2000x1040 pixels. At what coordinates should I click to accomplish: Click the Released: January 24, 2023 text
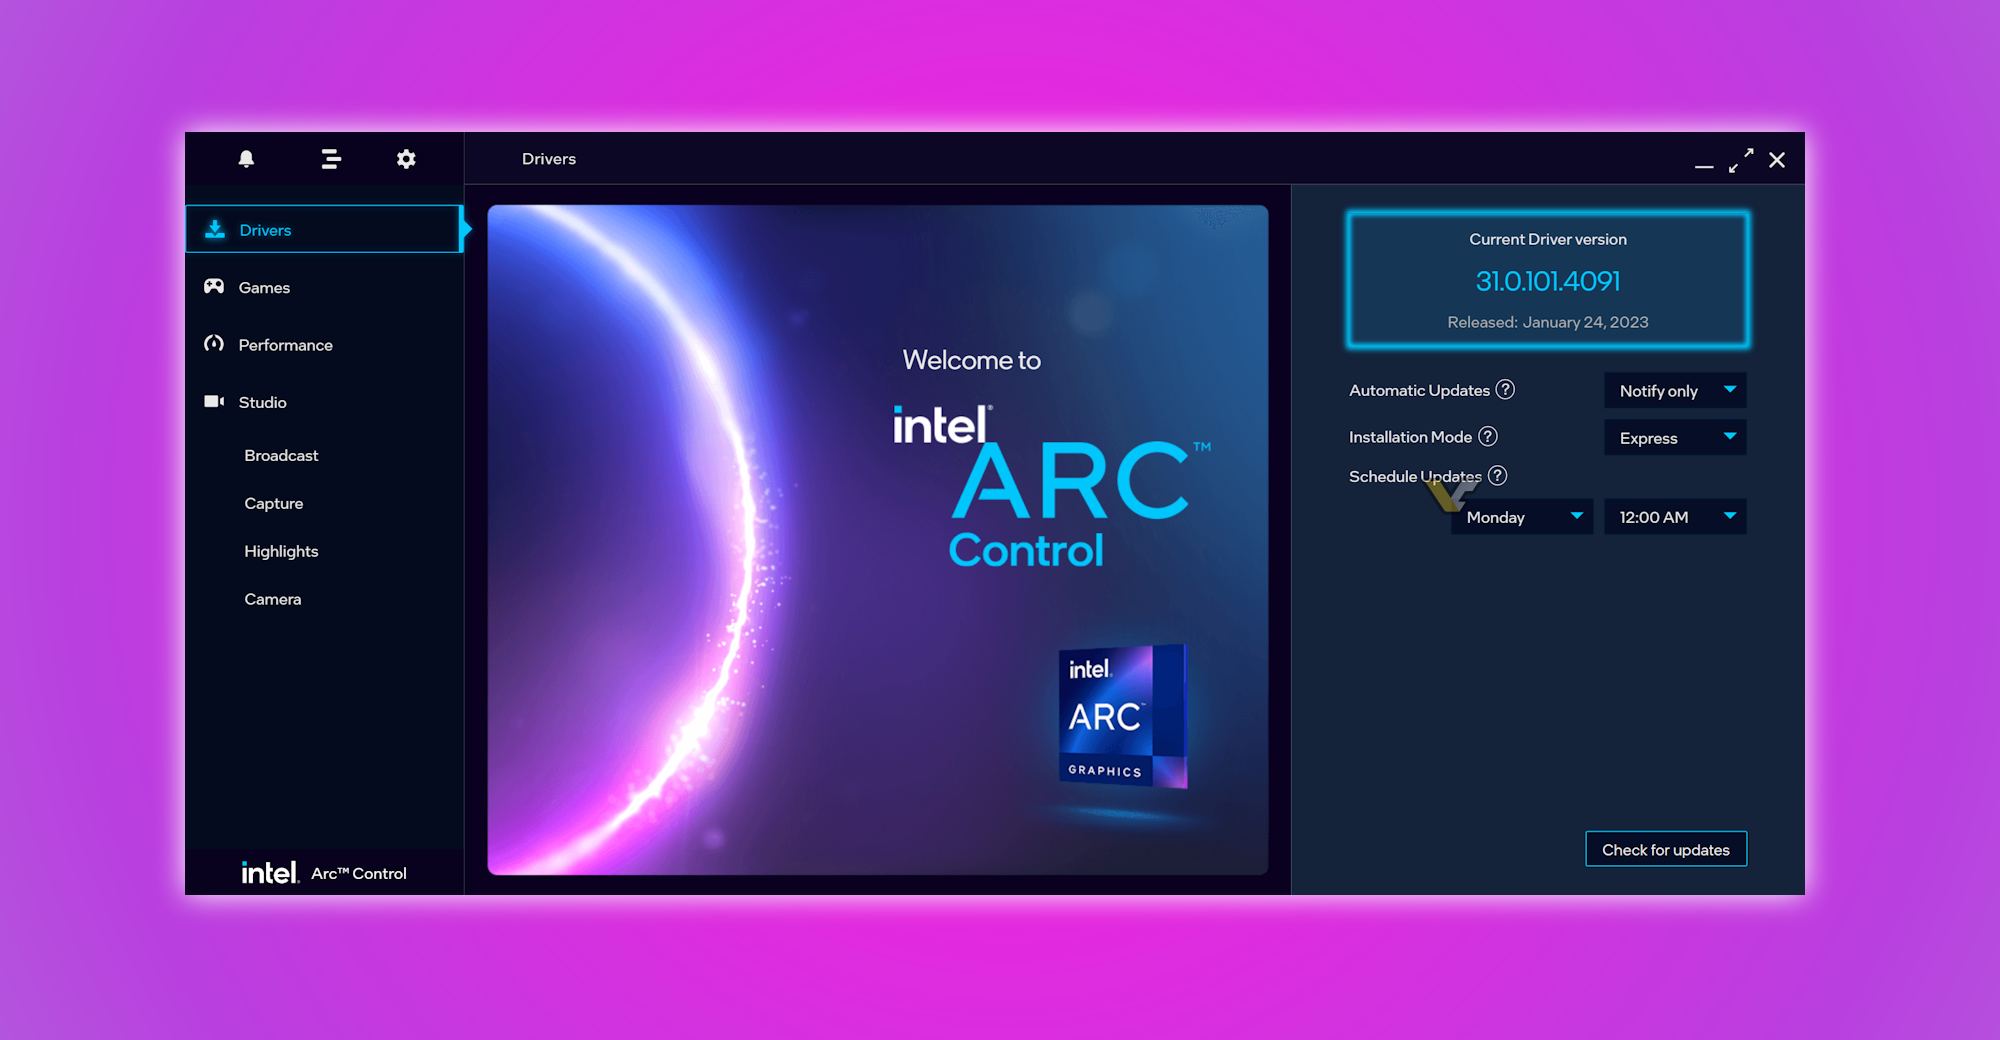click(x=1548, y=322)
